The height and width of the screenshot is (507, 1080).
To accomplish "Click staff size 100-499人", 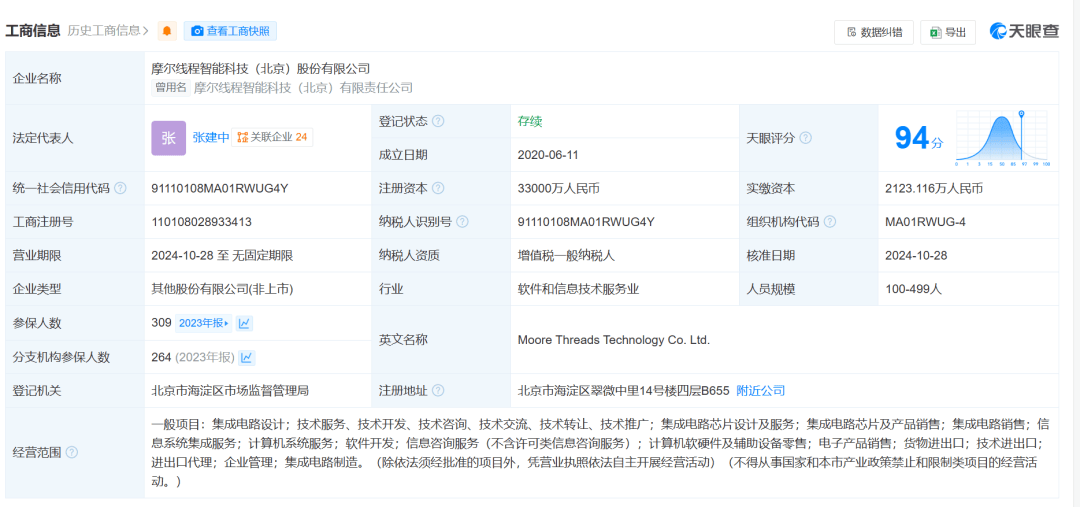I will pos(913,289).
